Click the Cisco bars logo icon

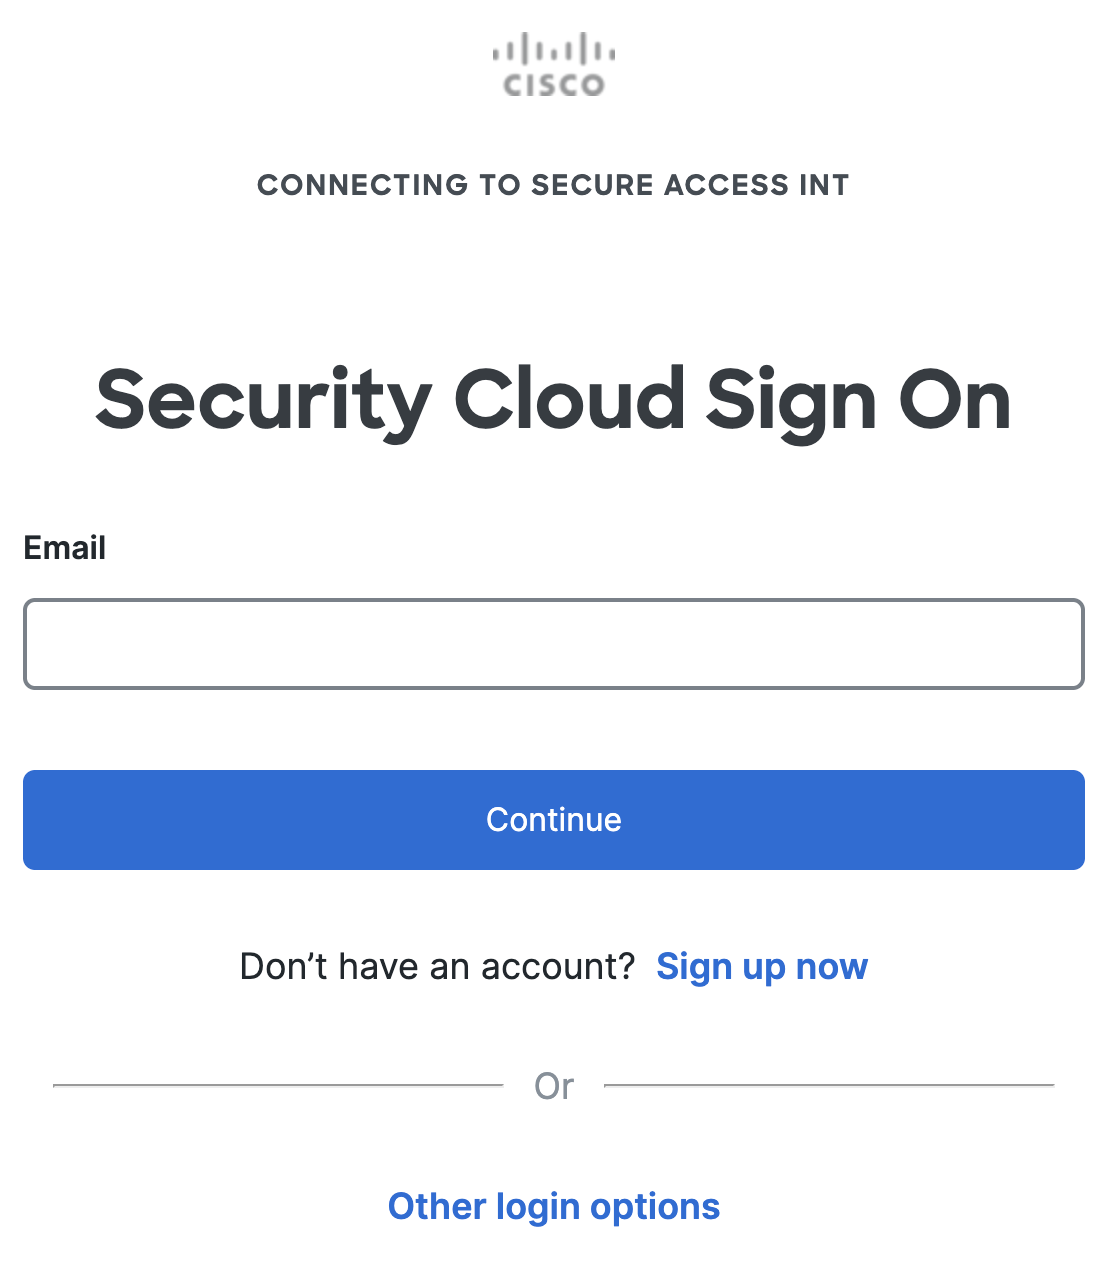click(x=554, y=50)
